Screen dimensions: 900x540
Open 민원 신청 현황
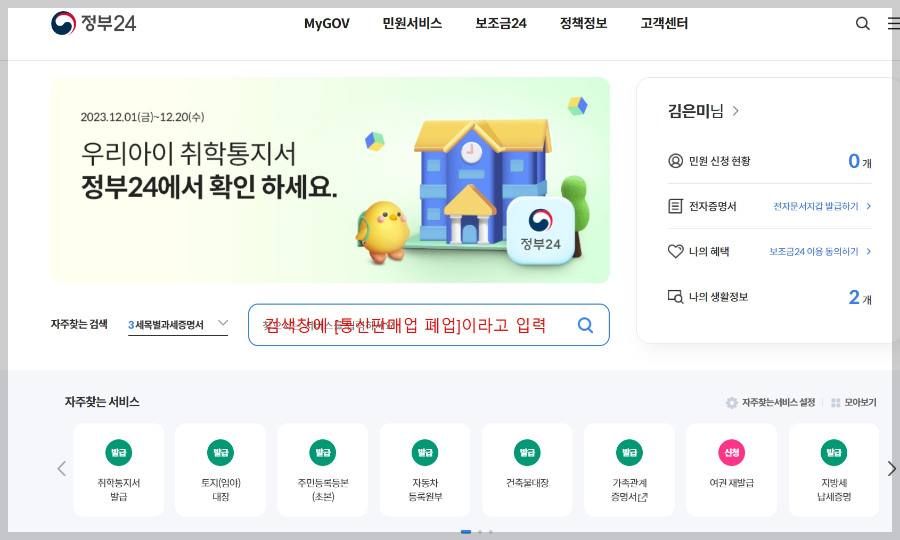(719, 161)
